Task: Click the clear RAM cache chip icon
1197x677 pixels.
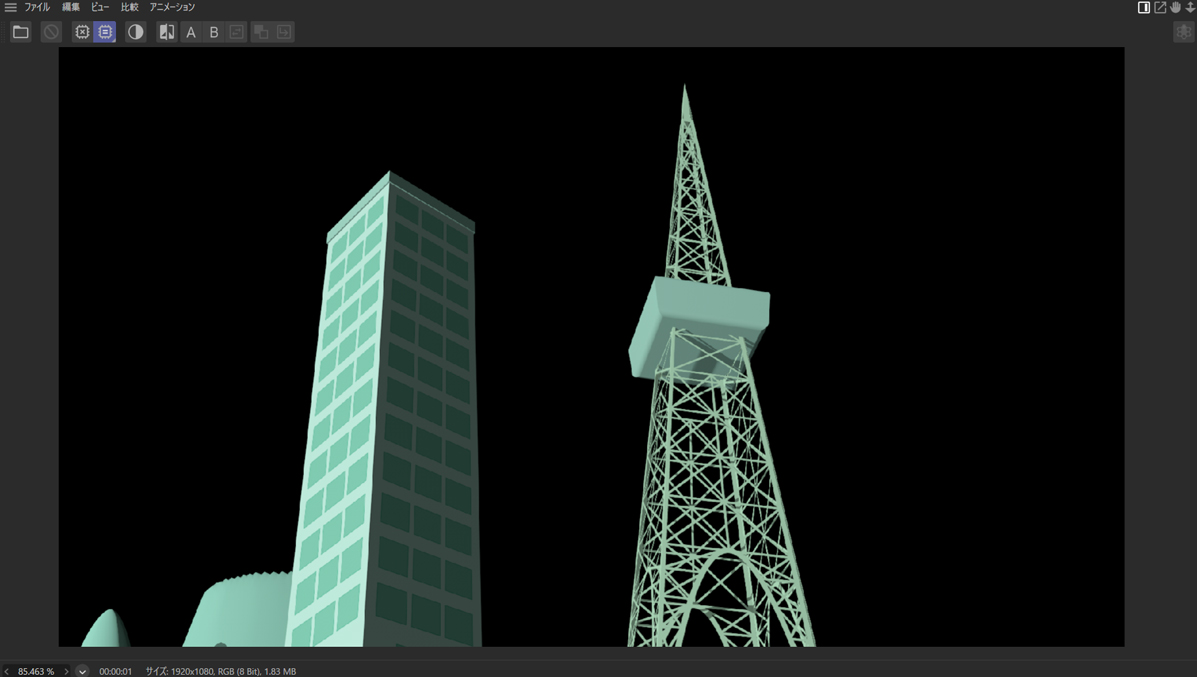Action: point(82,32)
